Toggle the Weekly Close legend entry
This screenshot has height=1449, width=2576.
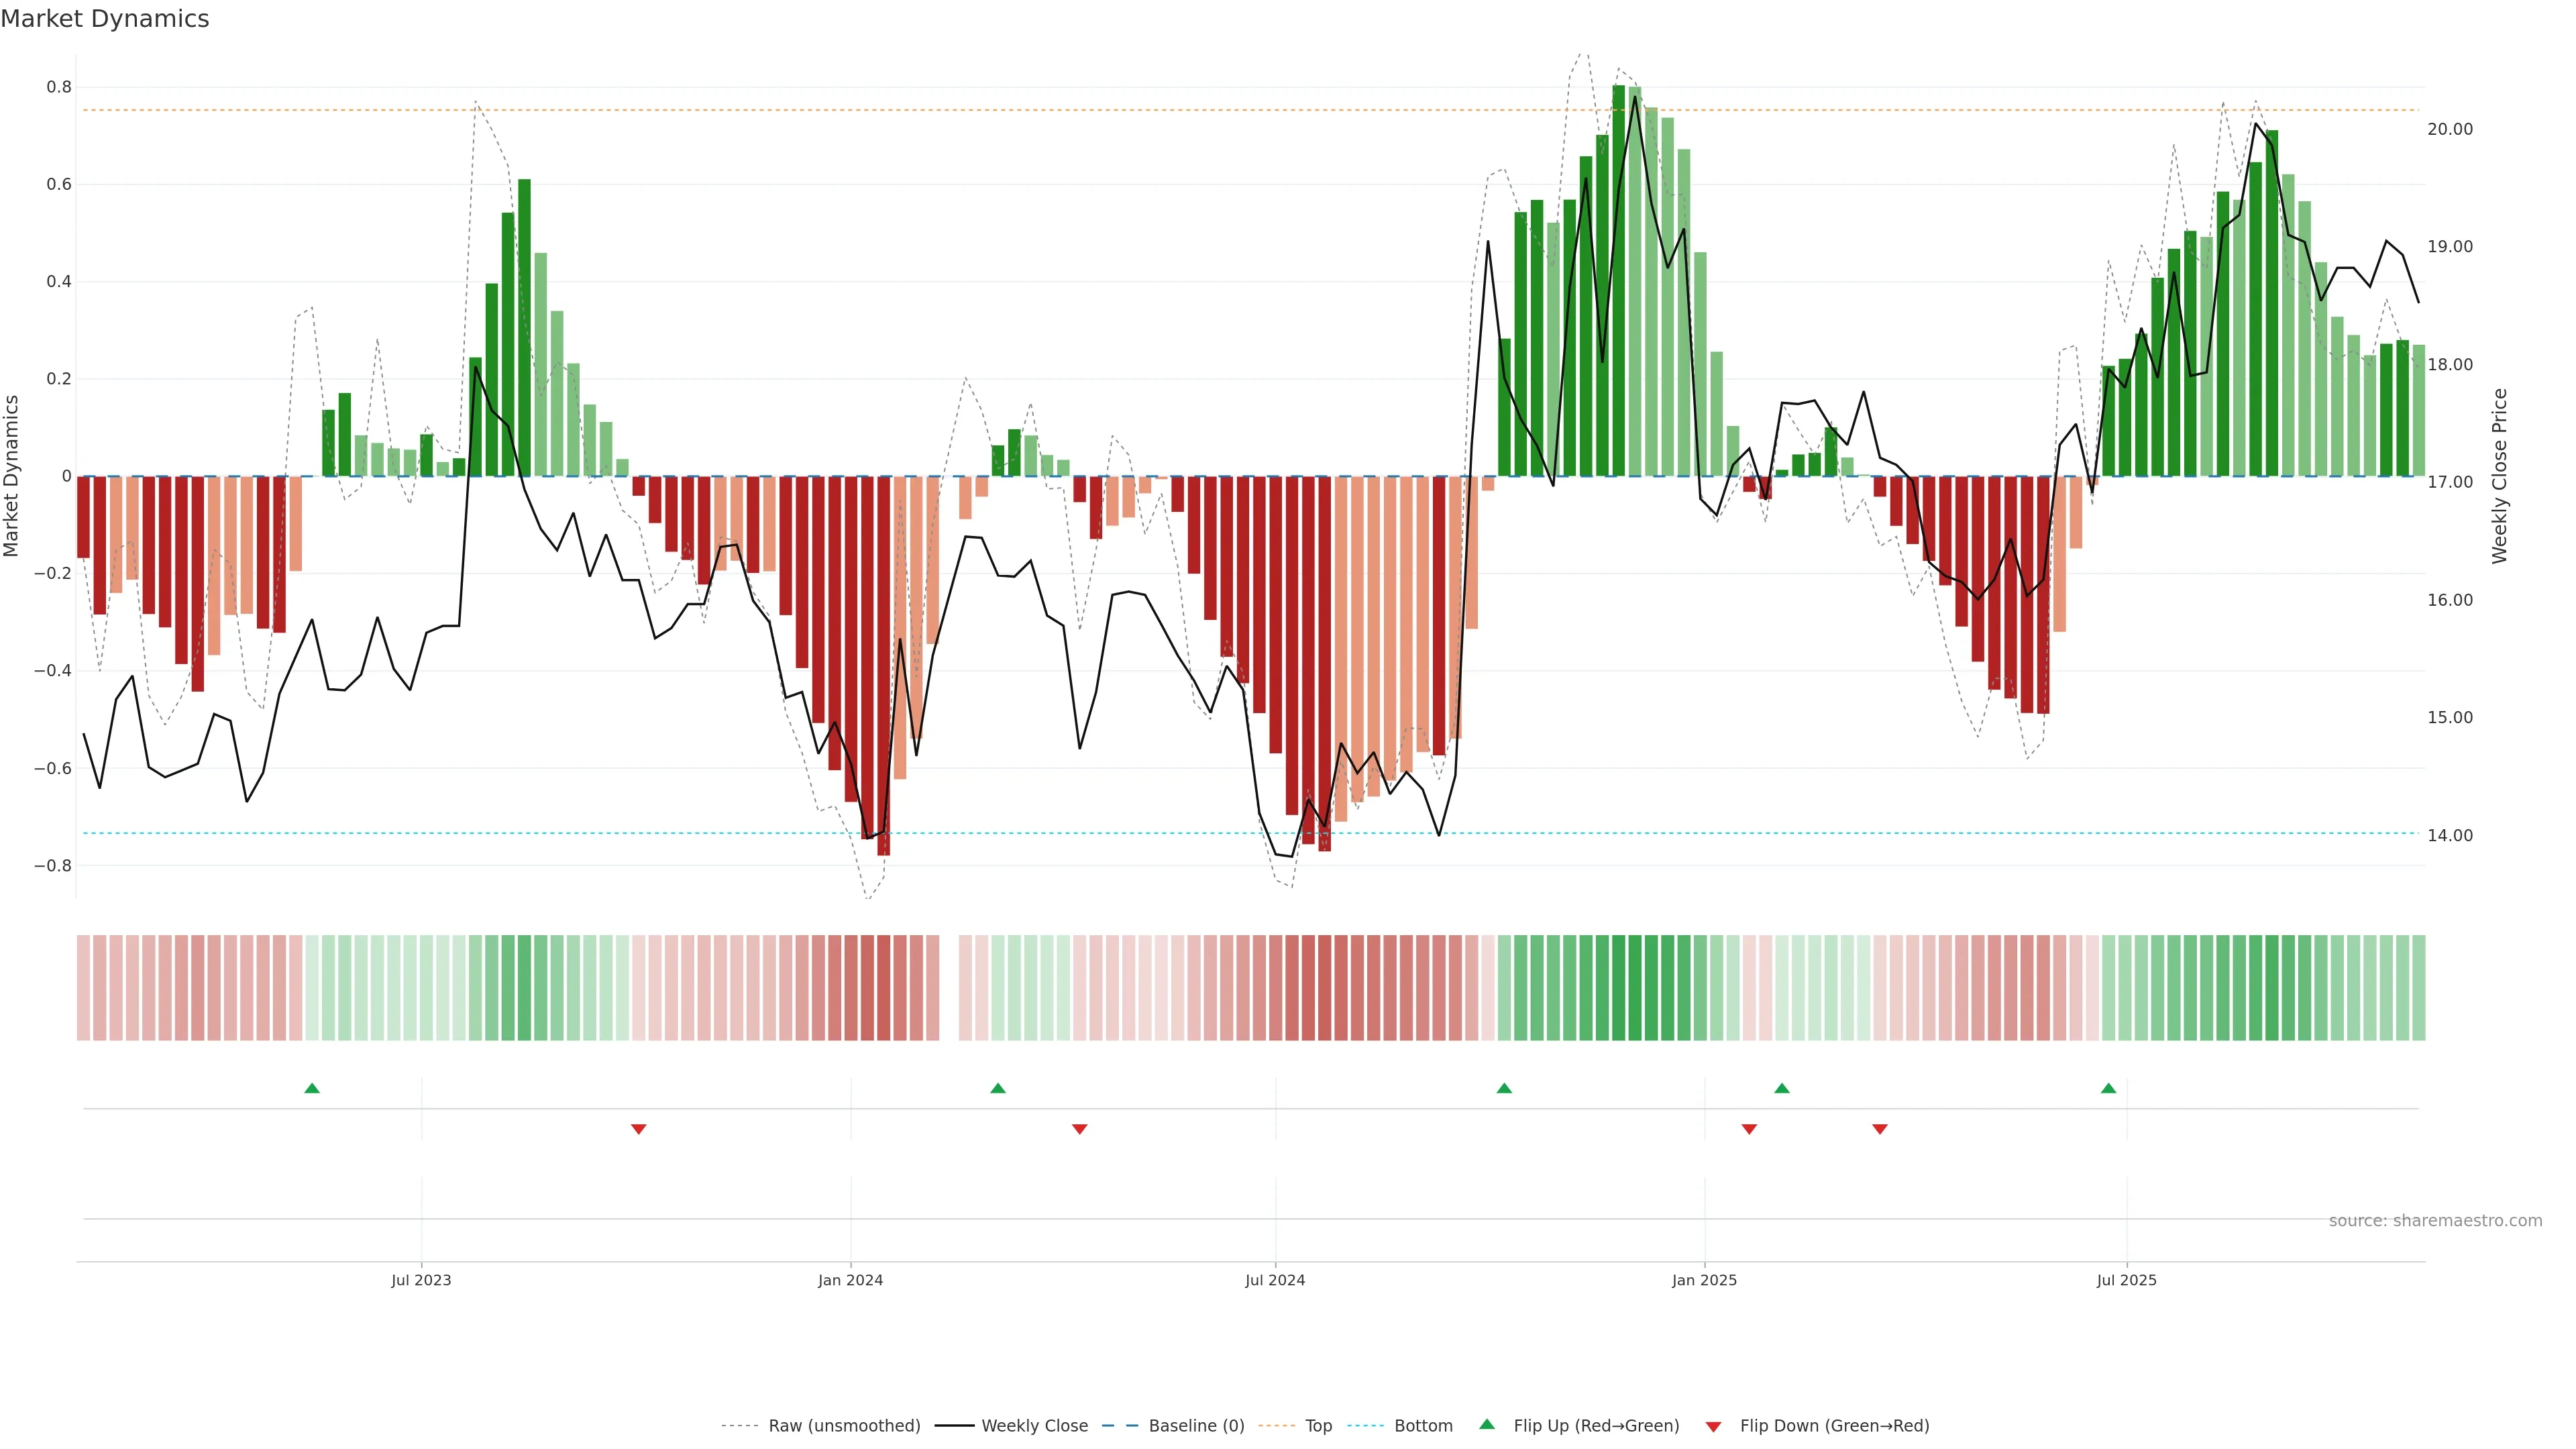click(x=1034, y=1426)
